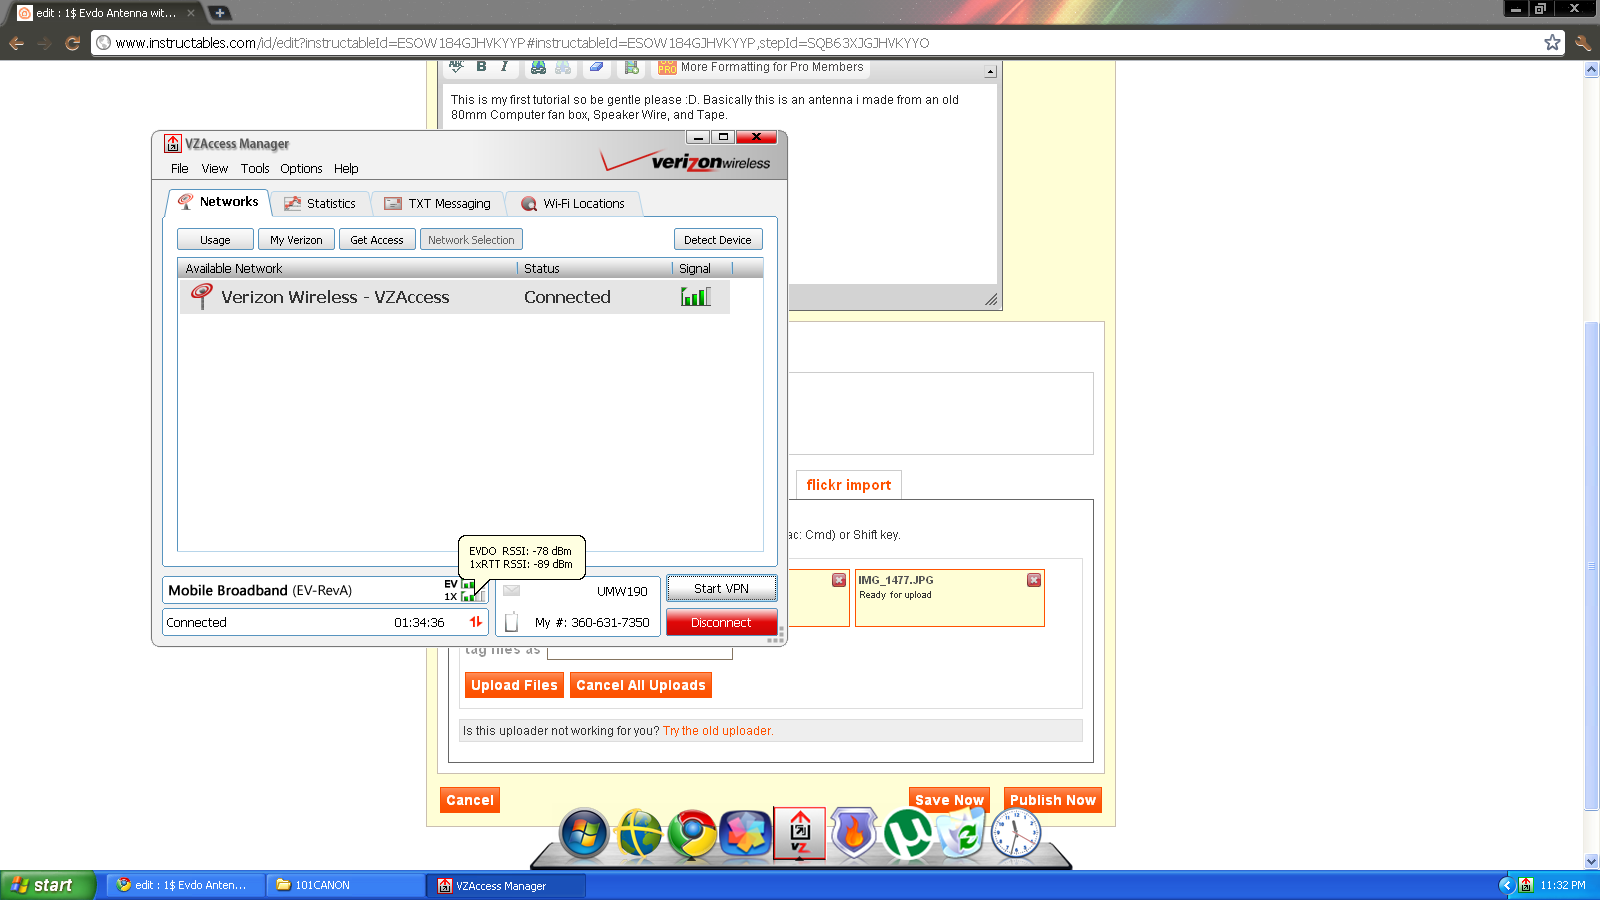
Task: Switch to the Wi-Fi Locations tab
Action: [573, 204]
